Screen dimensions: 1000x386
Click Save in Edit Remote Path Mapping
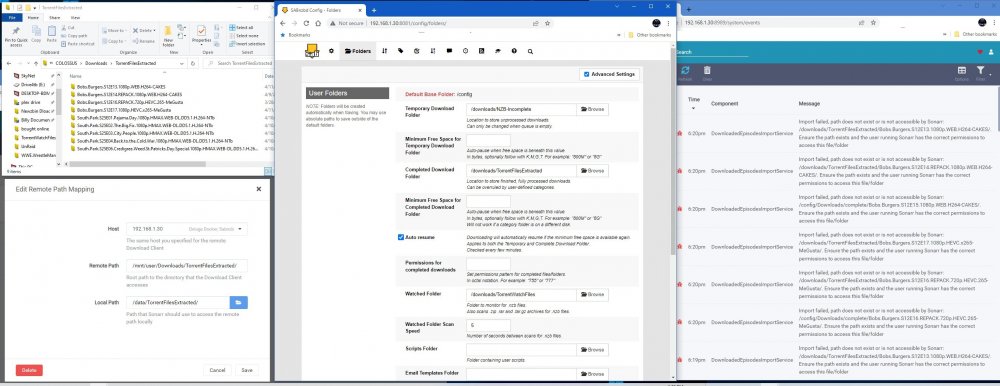(x=247, y=370)
